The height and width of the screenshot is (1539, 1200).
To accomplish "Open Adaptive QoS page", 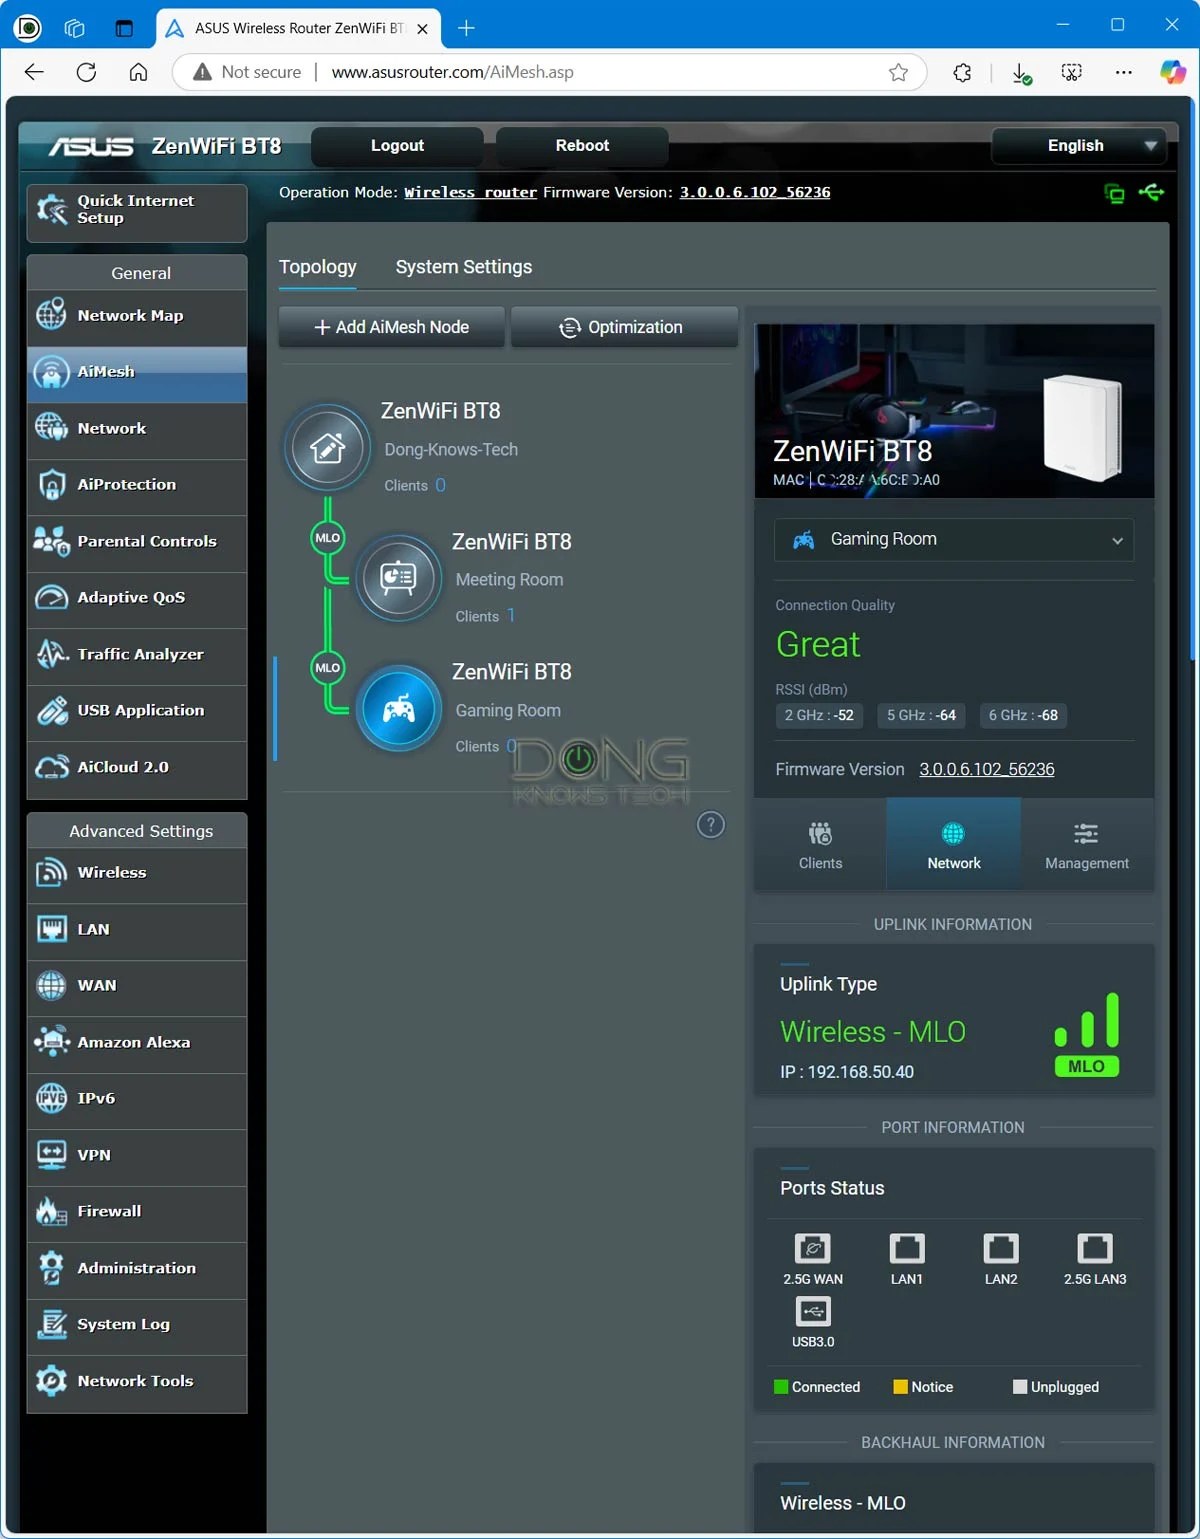I will (137, 599).
